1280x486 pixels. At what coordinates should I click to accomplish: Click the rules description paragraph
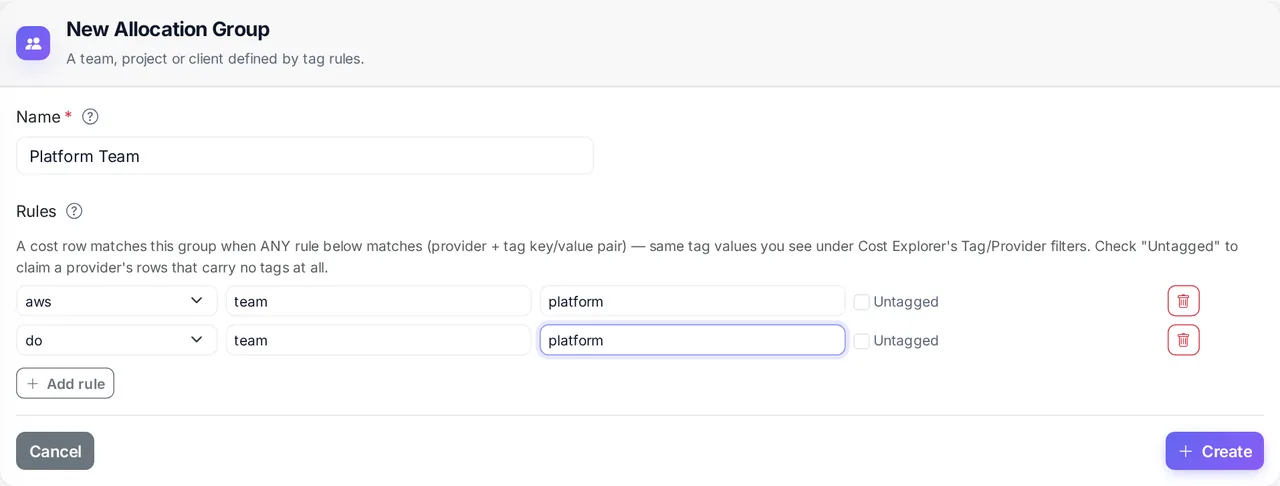click(627, 257)
